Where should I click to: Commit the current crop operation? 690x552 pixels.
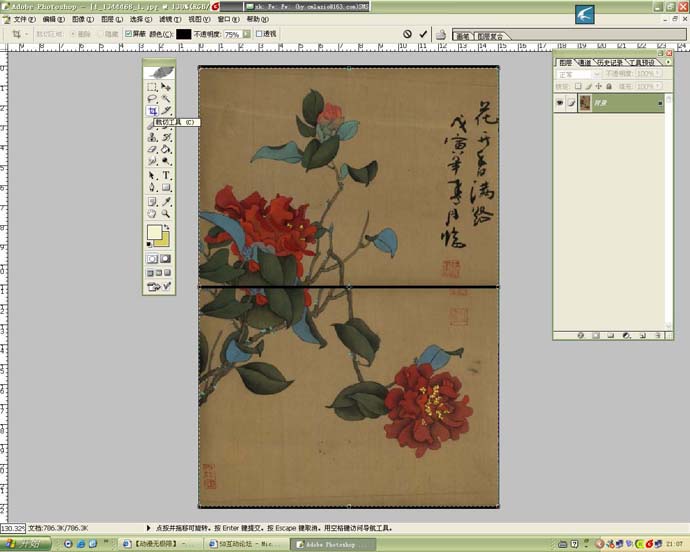(x=423, y=34)
